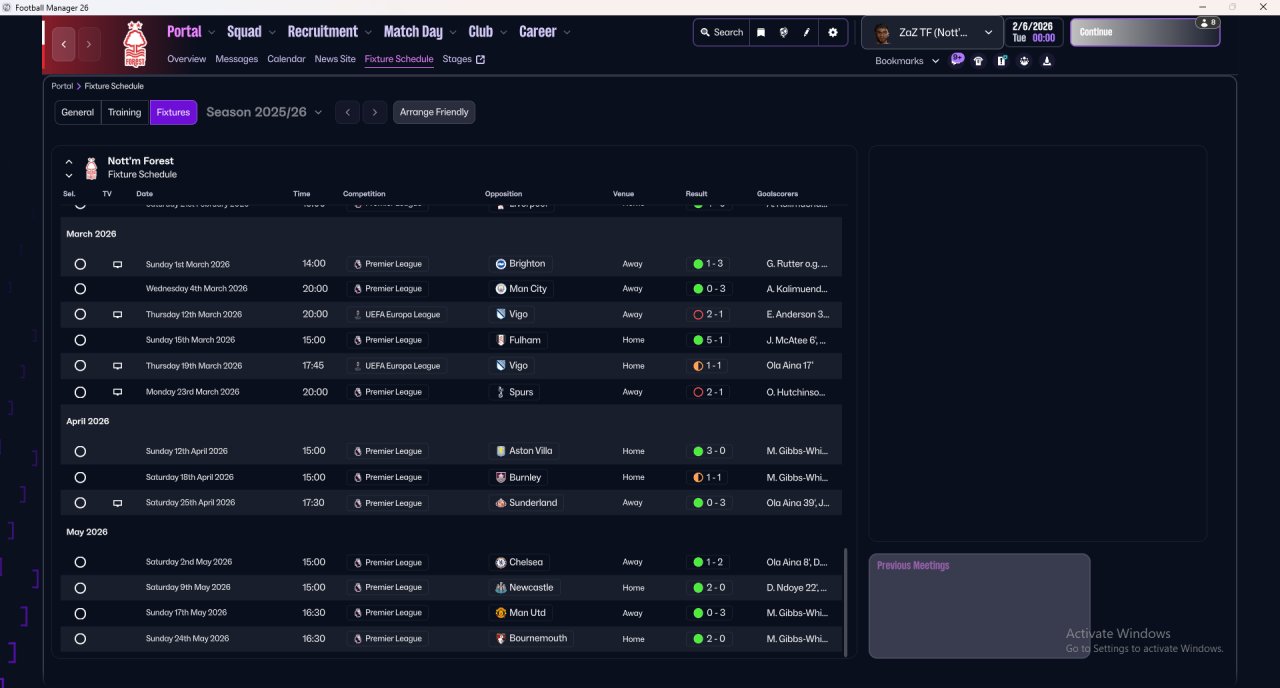1280x688 pixels.
Task: Click the fixture list vertical scrollbar
Action: click(x=846, y=600)
